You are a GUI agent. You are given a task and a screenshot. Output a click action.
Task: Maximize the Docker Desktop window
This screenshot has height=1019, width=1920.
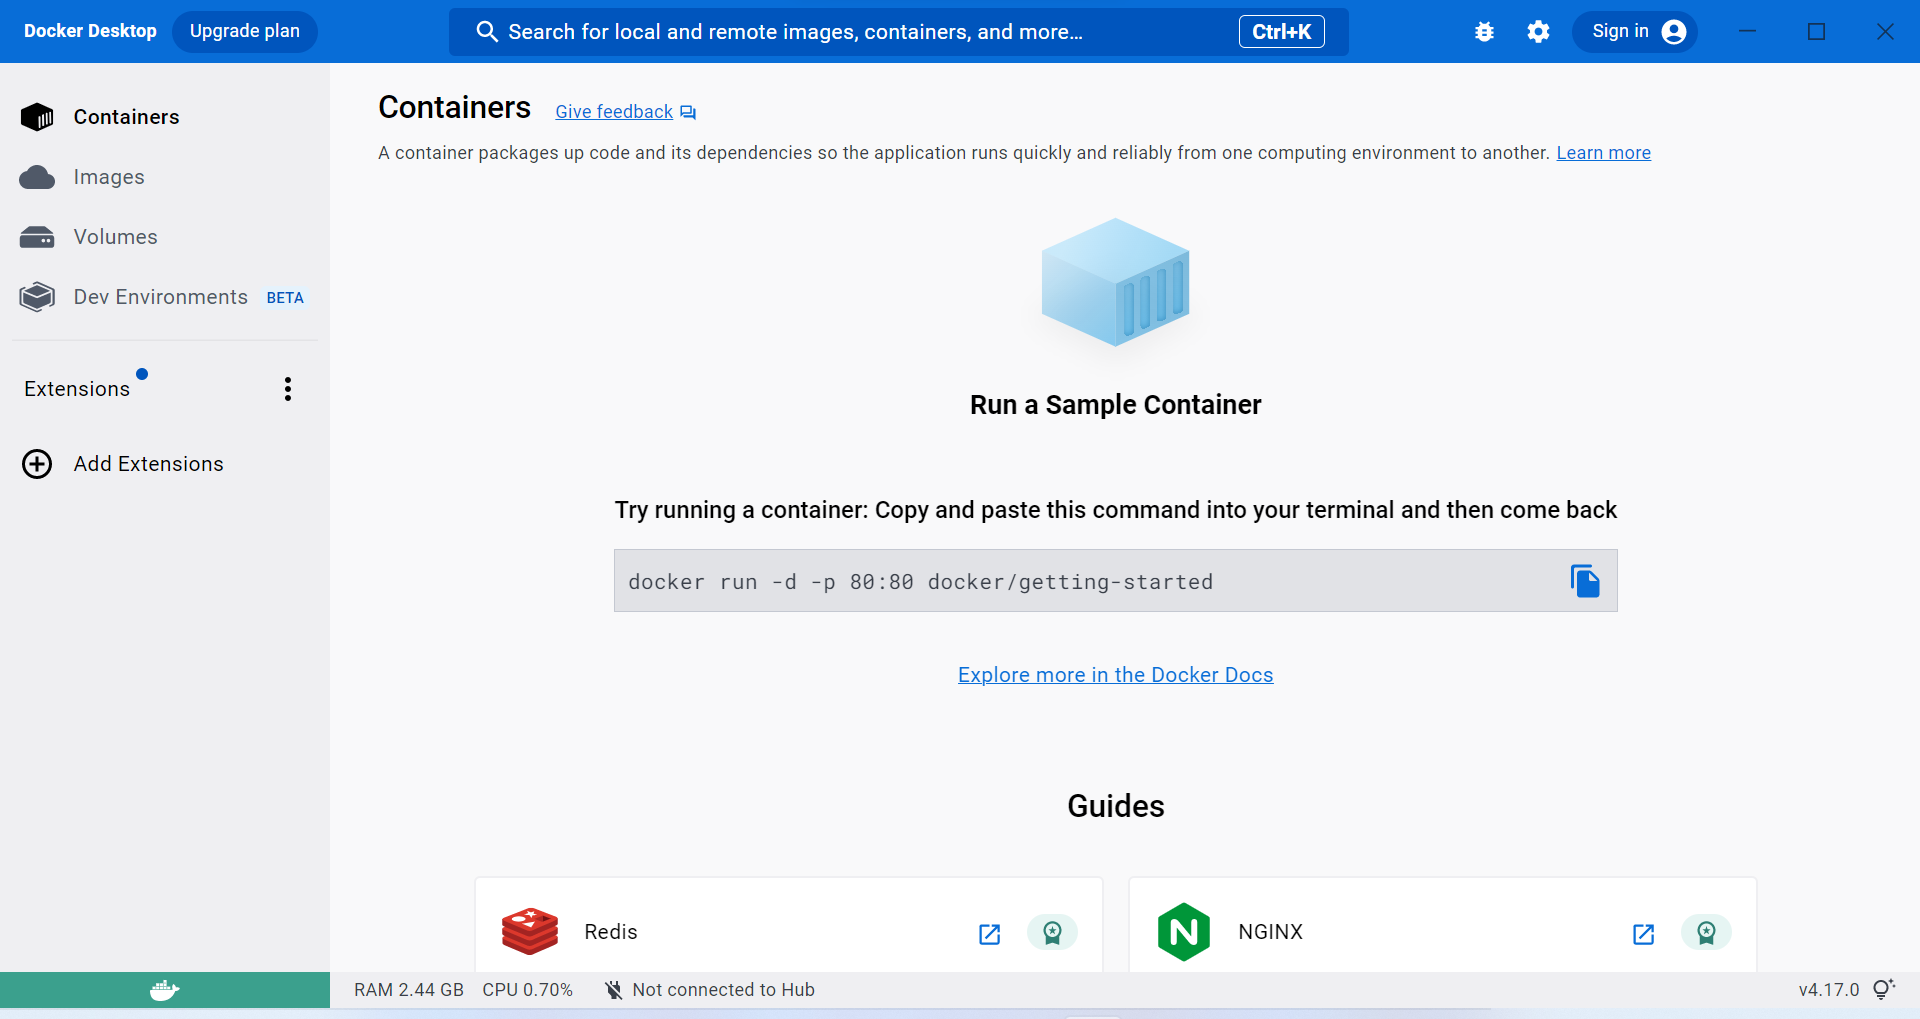coord(1816,32)
